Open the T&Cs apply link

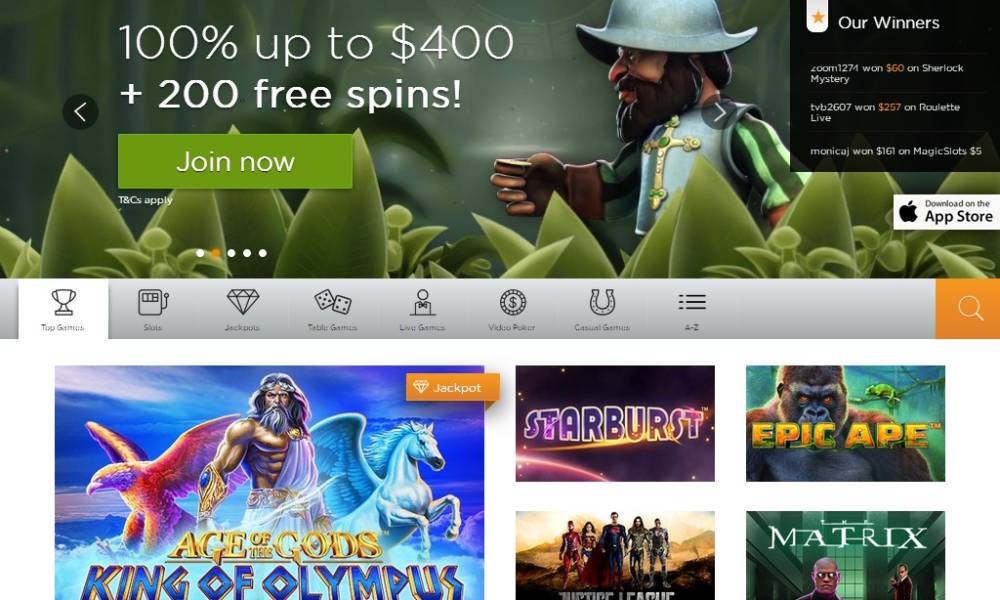click(145, 200)
